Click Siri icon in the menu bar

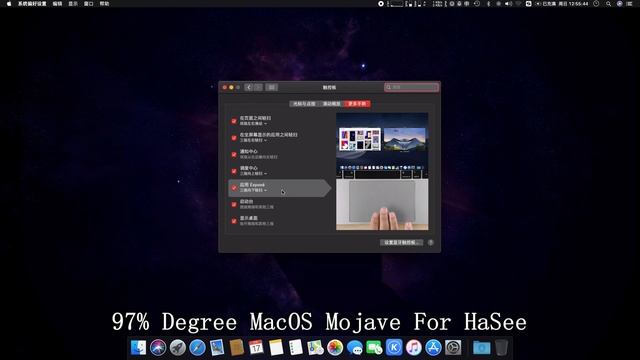(619, 4)
